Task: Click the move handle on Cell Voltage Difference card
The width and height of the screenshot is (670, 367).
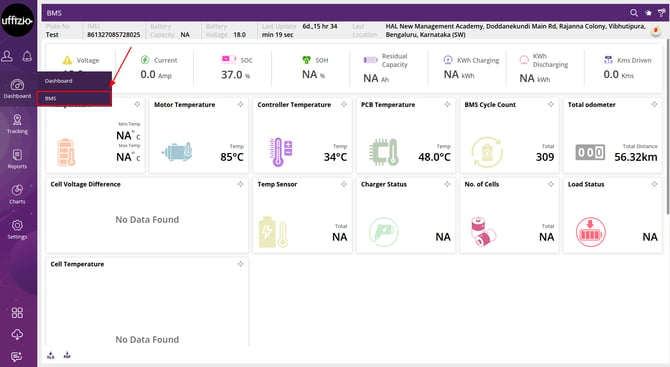Action: 241,184
